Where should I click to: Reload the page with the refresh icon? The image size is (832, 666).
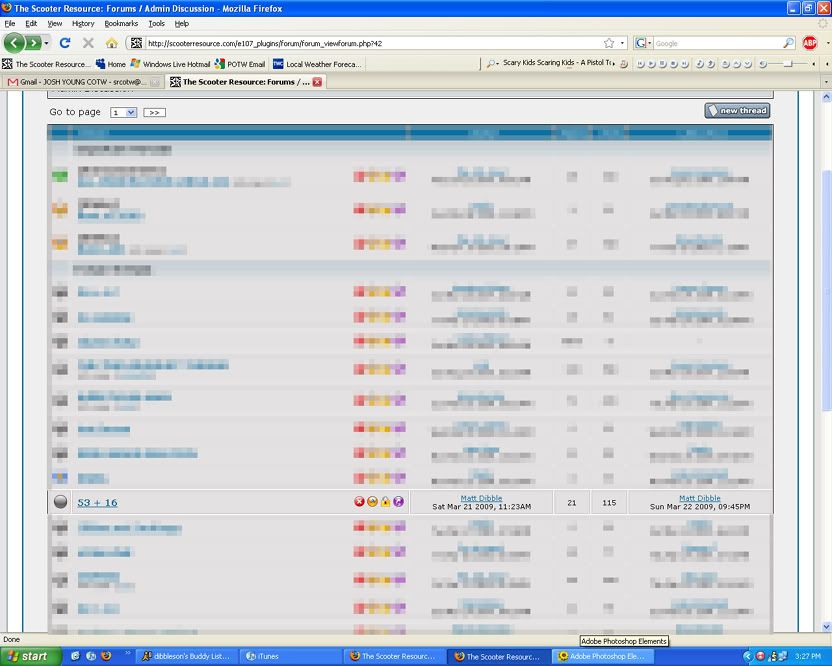tap(65, 43)
